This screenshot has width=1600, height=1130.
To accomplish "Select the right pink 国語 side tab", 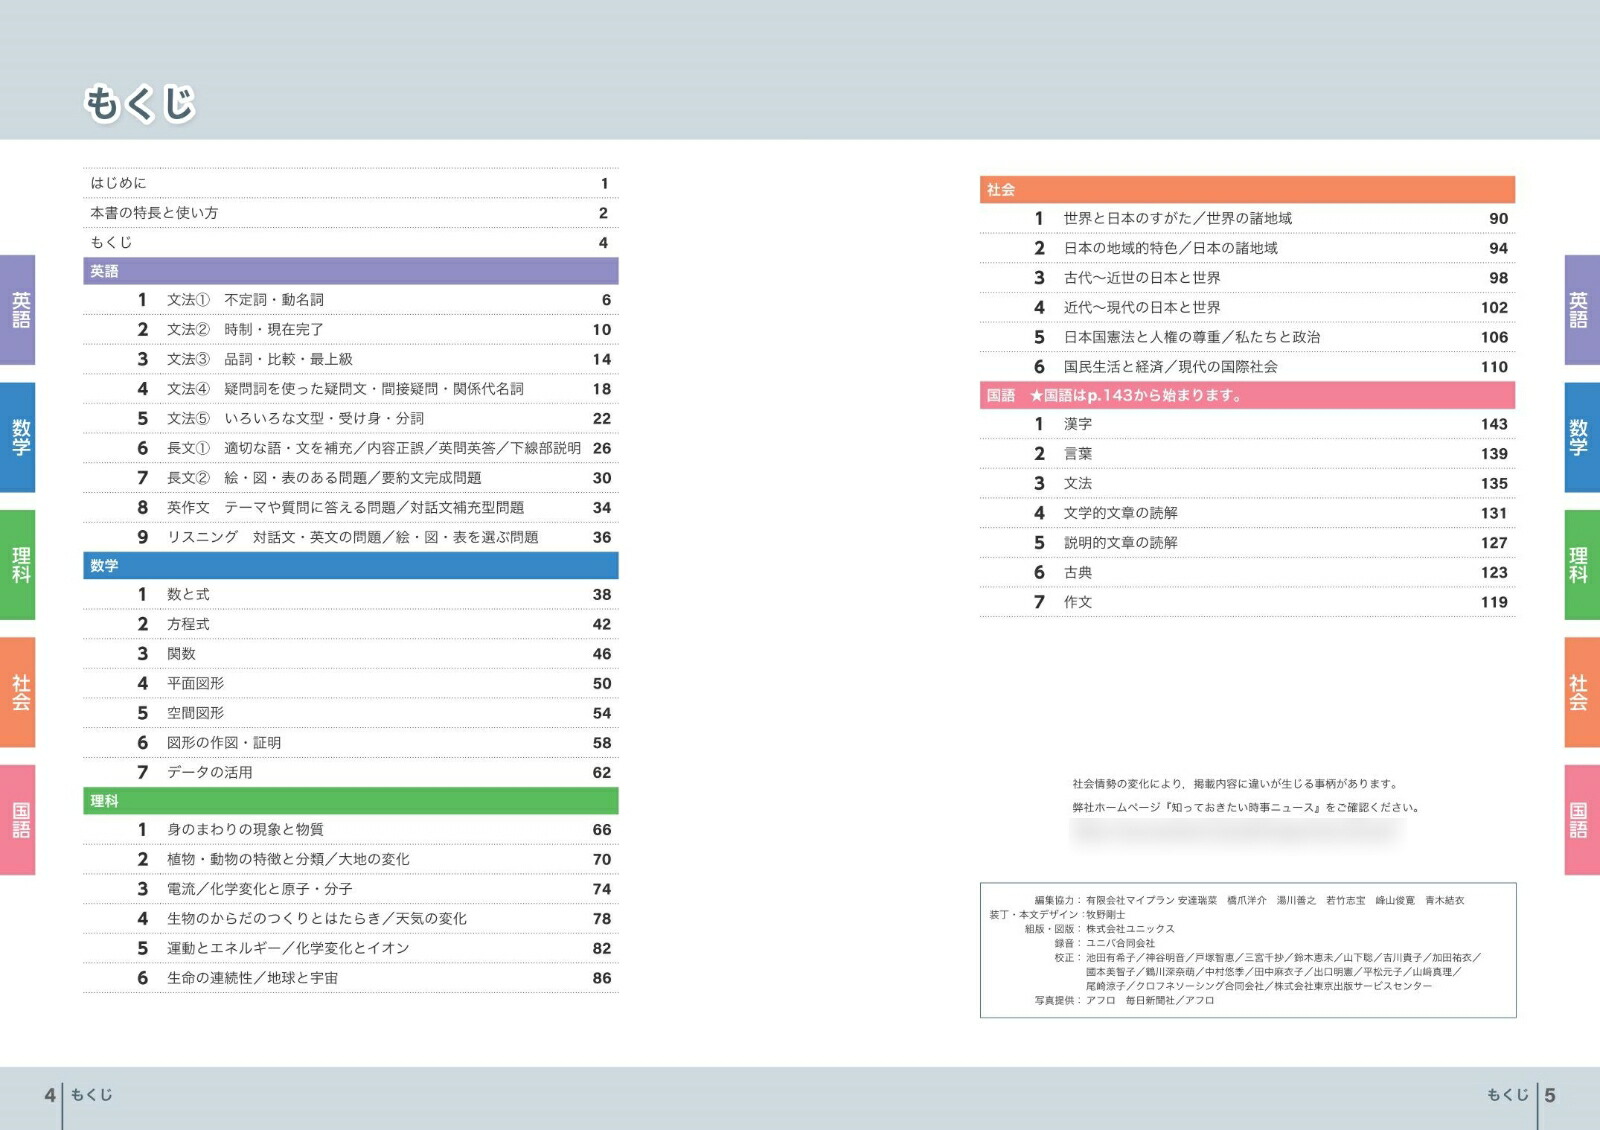I will pos(1582,820).
